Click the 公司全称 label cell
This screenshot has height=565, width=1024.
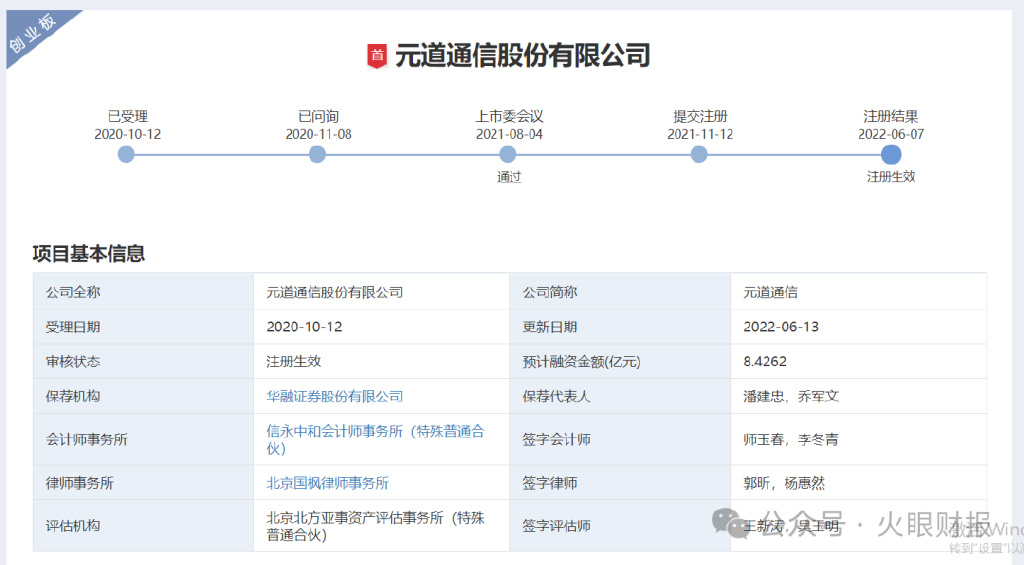pos(144,292)
